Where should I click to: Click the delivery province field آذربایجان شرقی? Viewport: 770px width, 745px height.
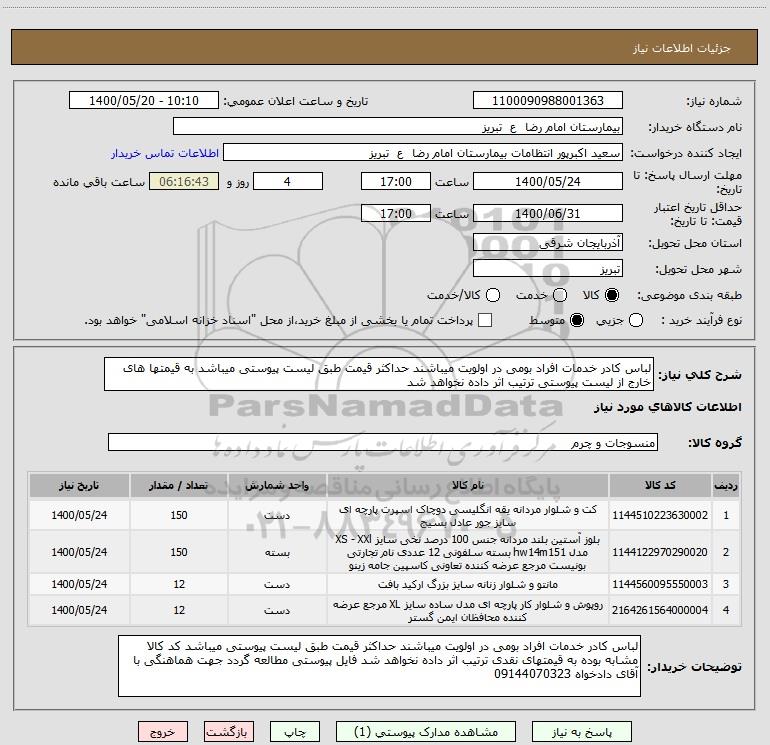(x=548, y=243)
